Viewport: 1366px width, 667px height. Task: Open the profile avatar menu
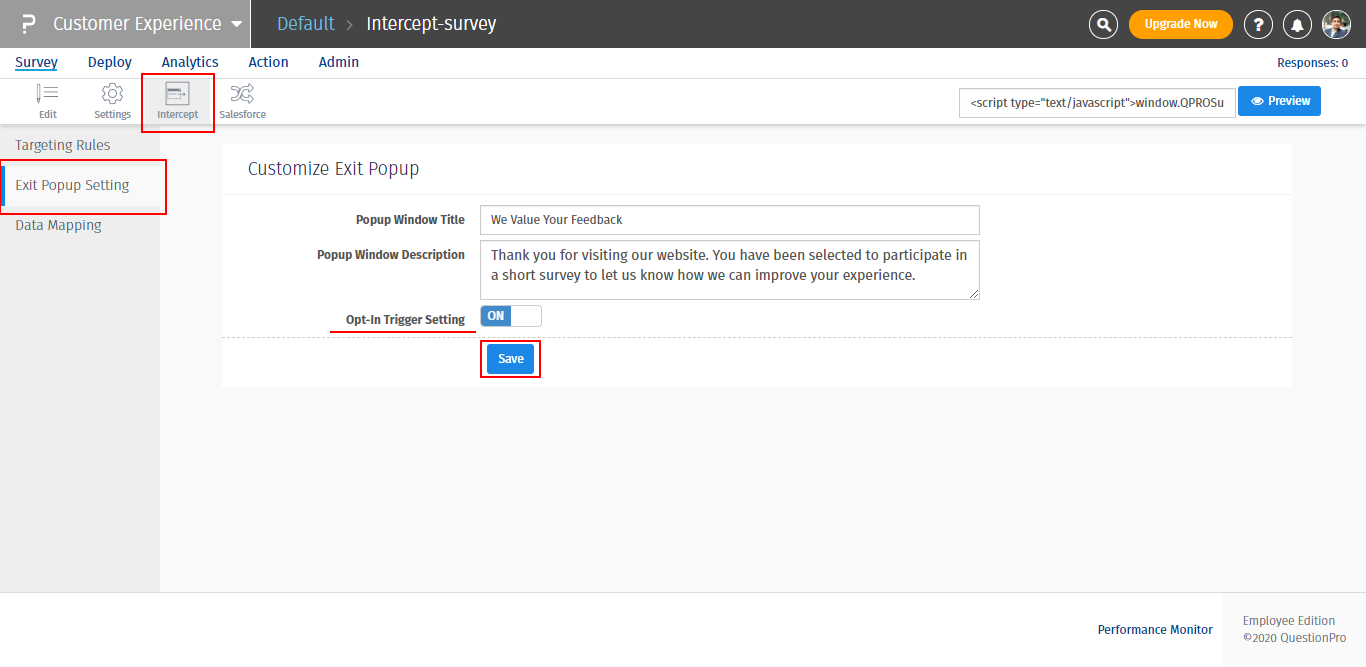click(1336, 24)
